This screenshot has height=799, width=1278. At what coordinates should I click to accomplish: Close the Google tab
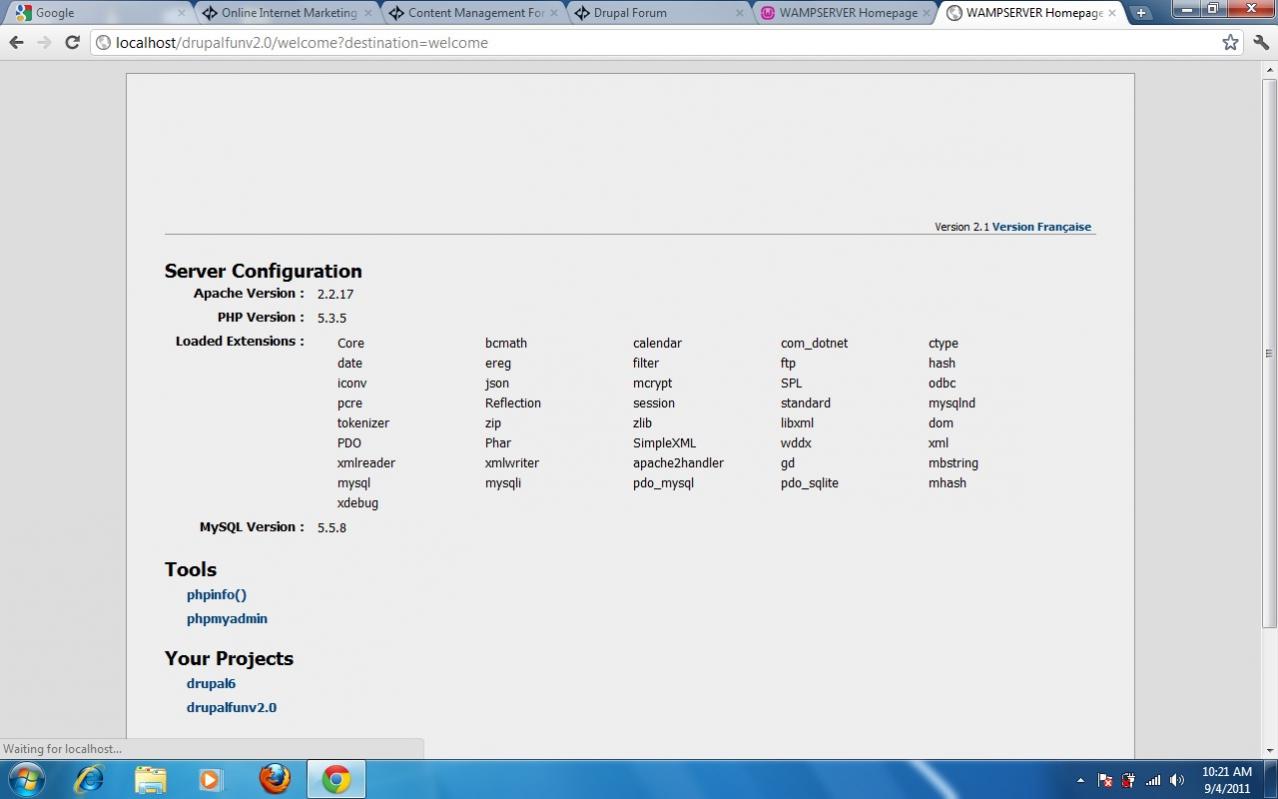[x=182, y=13]
